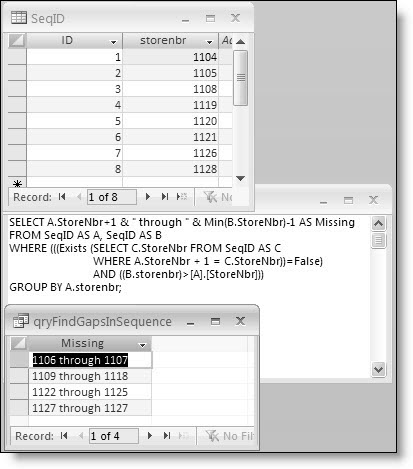The height and width of the screenshot is (469, 413).
Task: Click select-all corner box in SeqID table
Action: pos(17,41)
